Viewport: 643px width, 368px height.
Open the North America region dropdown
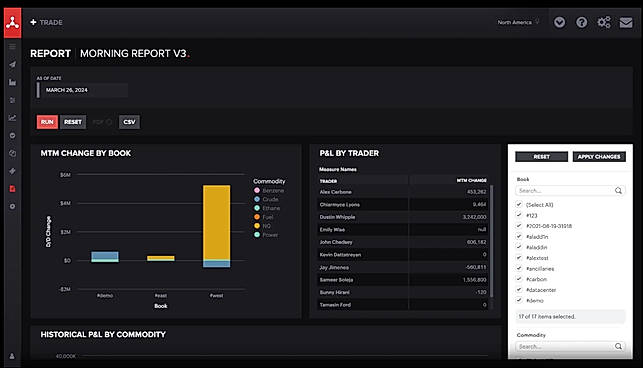tap(518, 22)
